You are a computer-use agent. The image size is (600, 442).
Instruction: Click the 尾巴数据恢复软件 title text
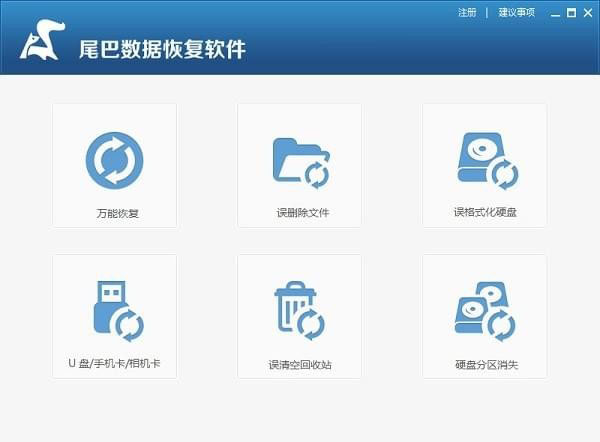point(162,49)
